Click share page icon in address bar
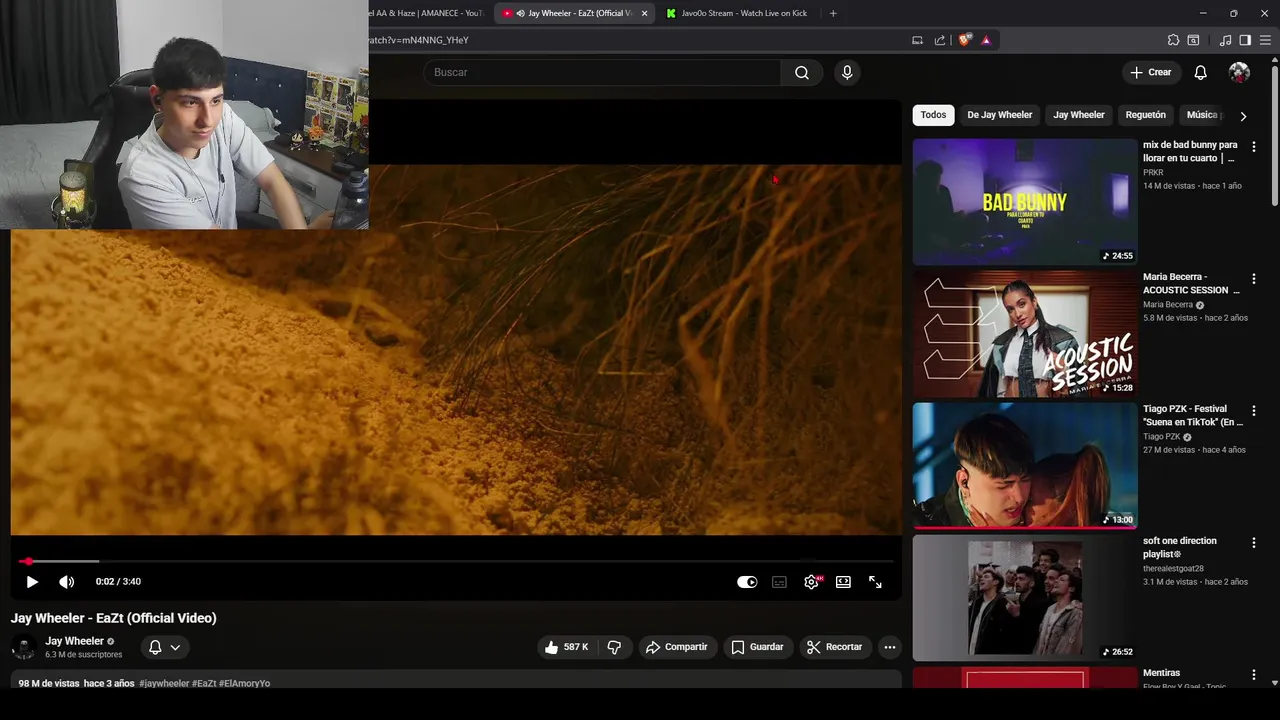The height and width of the screenshot is (720, 1280). pyautogui.click(x=940, y=40)
